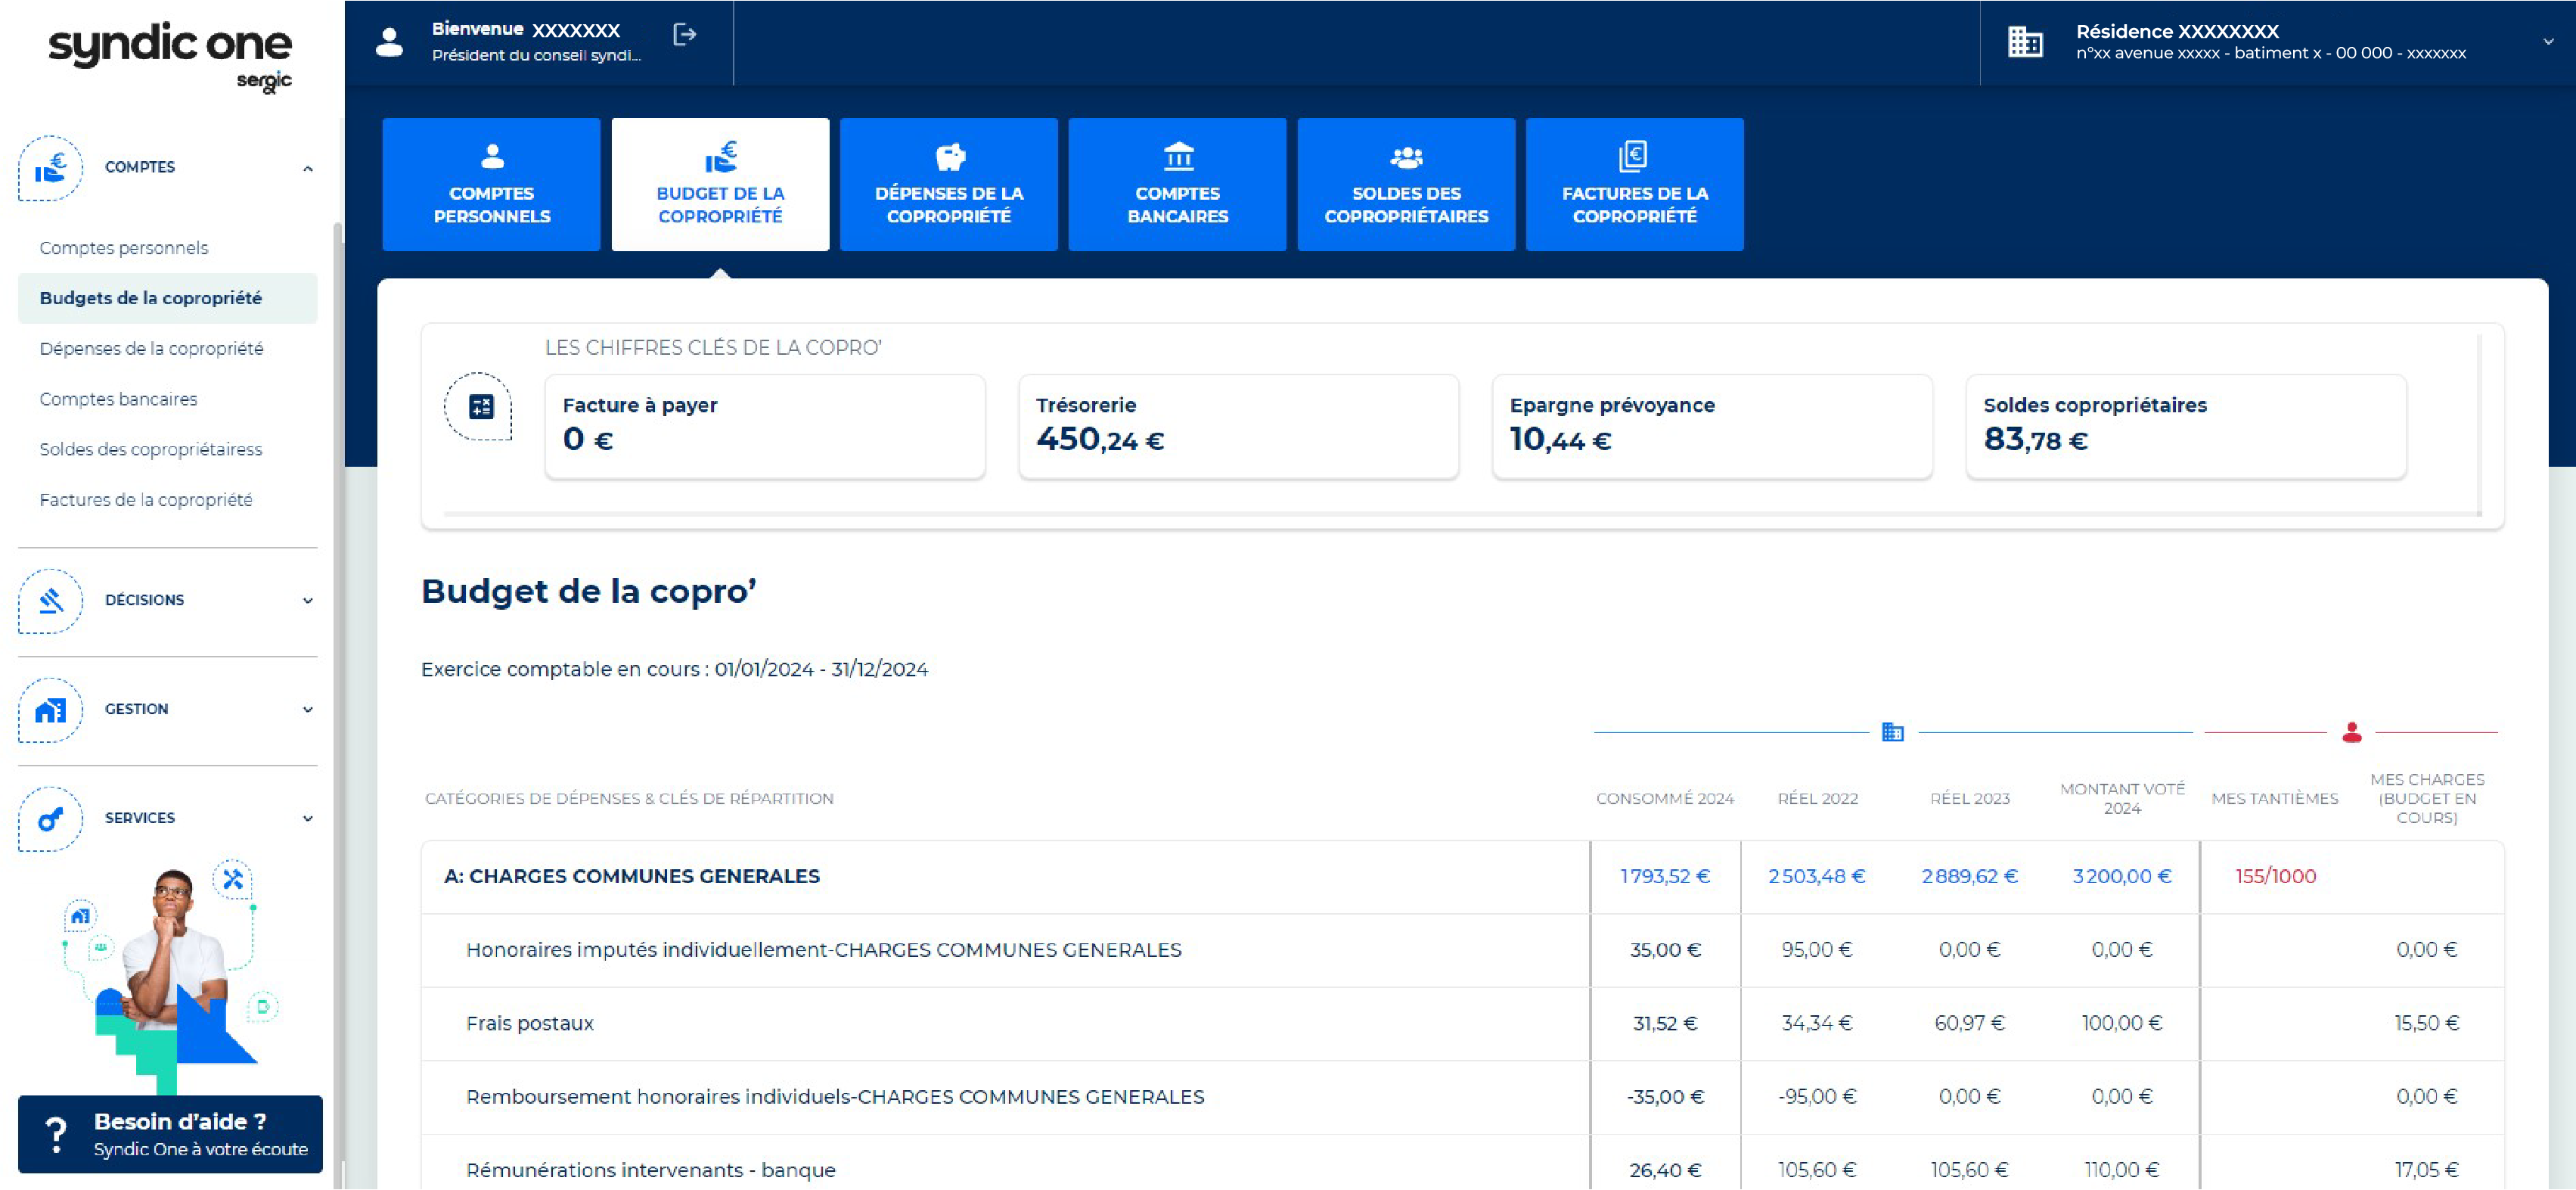The image size is (2576, 1190).
Task: Click the Services key icon
Action: point(50,818)
